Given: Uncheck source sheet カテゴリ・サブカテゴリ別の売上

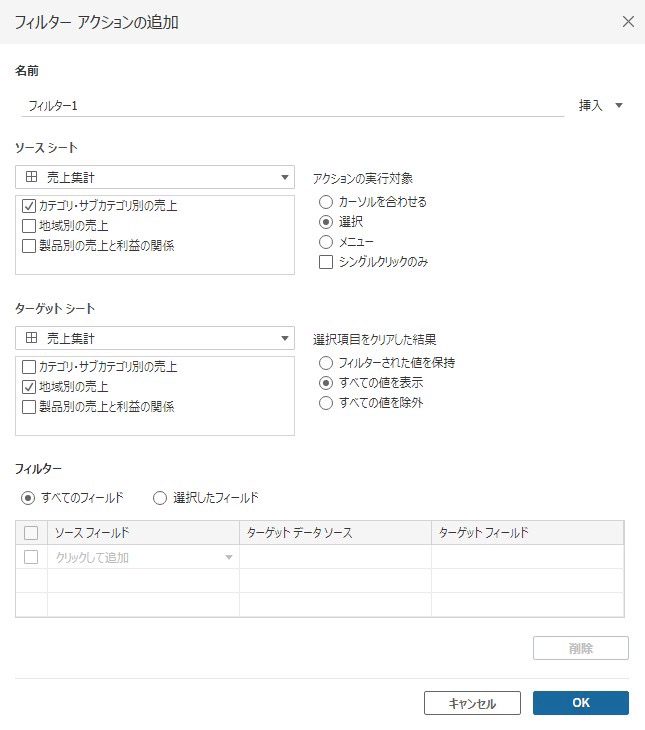Looking at the screenshot, I should [29, 205].
